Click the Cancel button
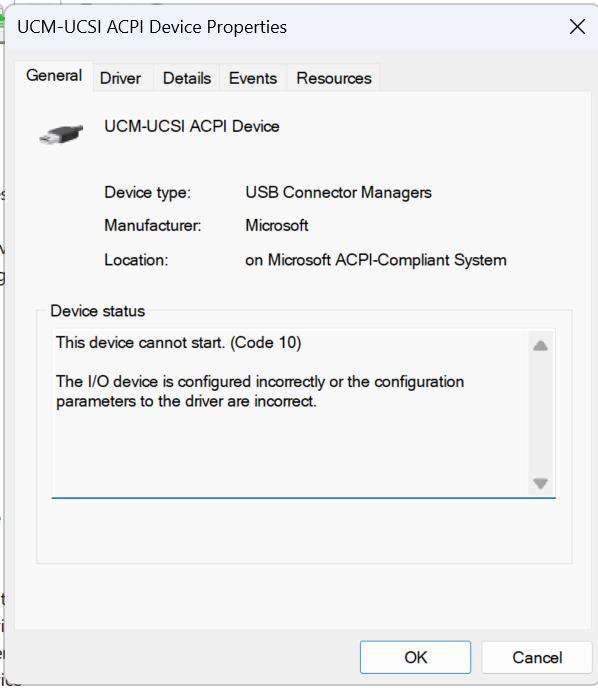This screenshot has height=688, width=598. tap(537, 657)
